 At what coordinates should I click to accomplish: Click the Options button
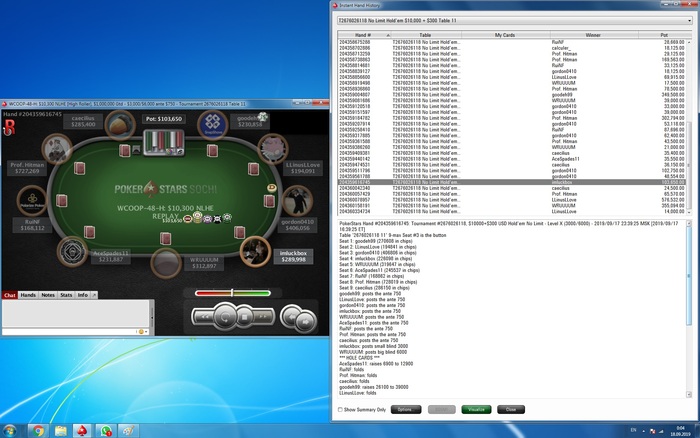(x=406, y=409)
